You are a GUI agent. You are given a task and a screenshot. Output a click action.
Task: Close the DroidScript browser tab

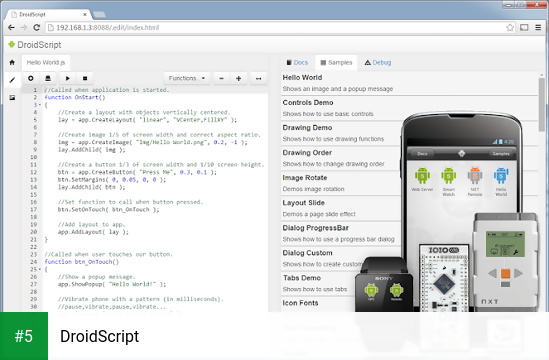[85, 14]
